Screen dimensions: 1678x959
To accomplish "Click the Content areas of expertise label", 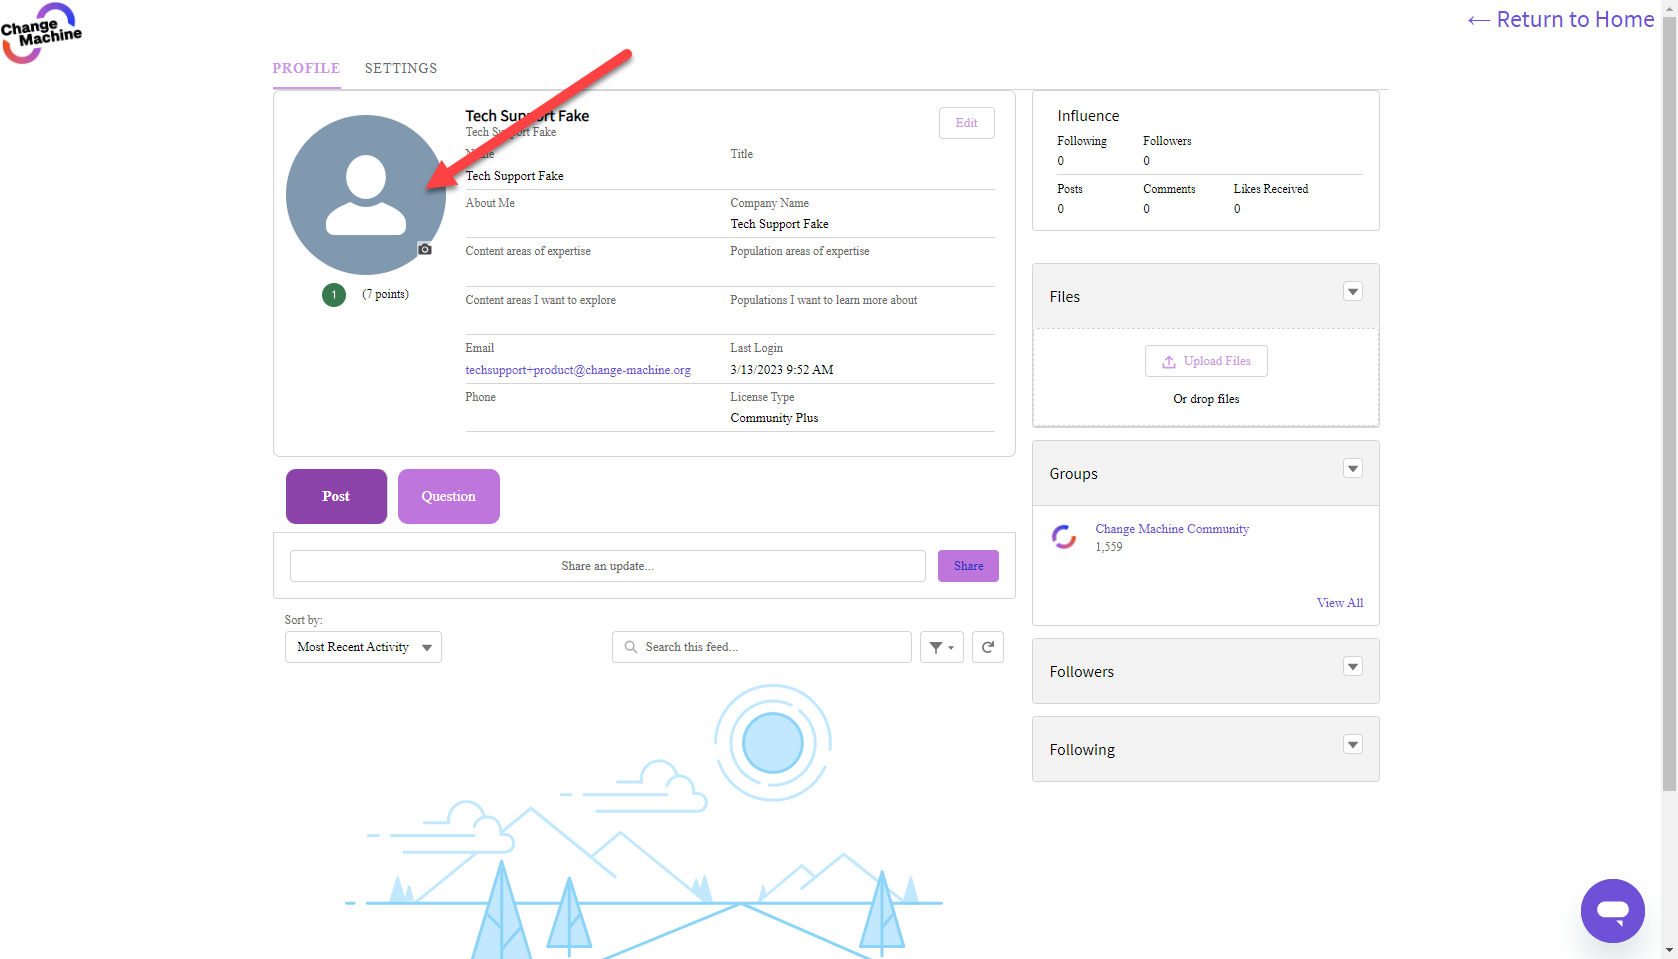I will [x=528, y=251].
